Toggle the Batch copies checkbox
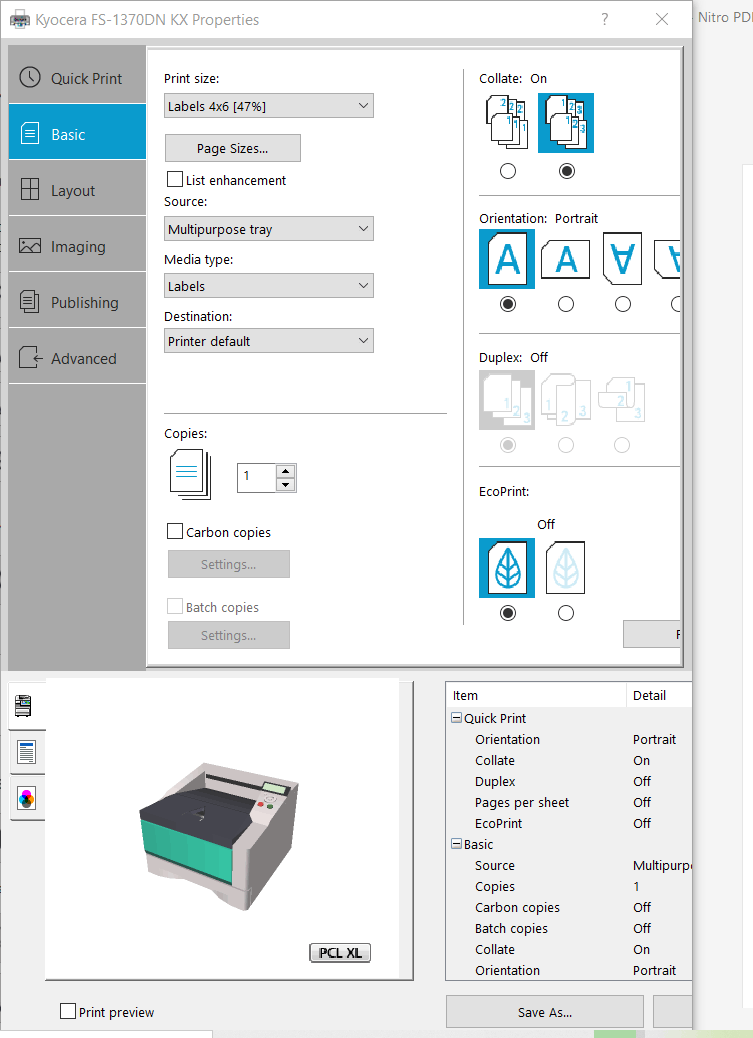 175,606
